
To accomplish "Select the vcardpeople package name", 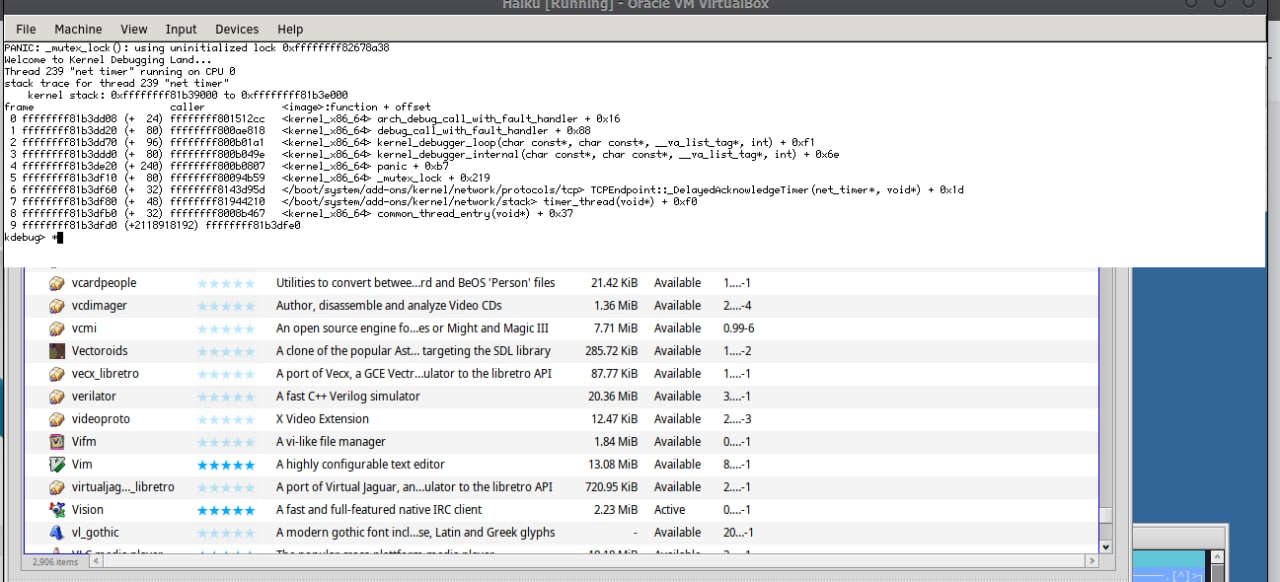I will 104,283.
